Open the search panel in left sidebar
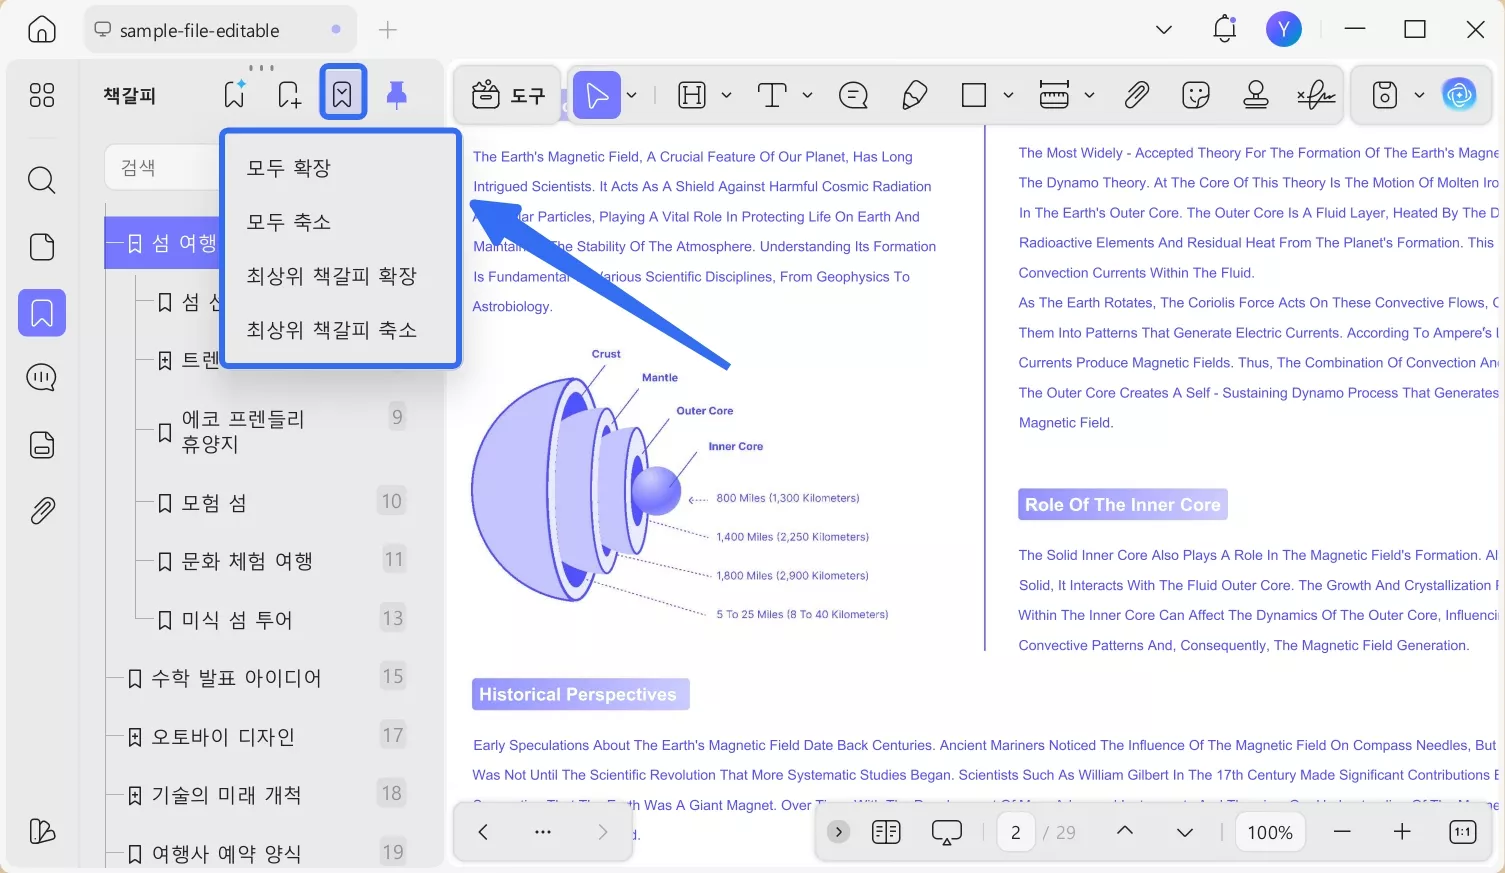 42,181
